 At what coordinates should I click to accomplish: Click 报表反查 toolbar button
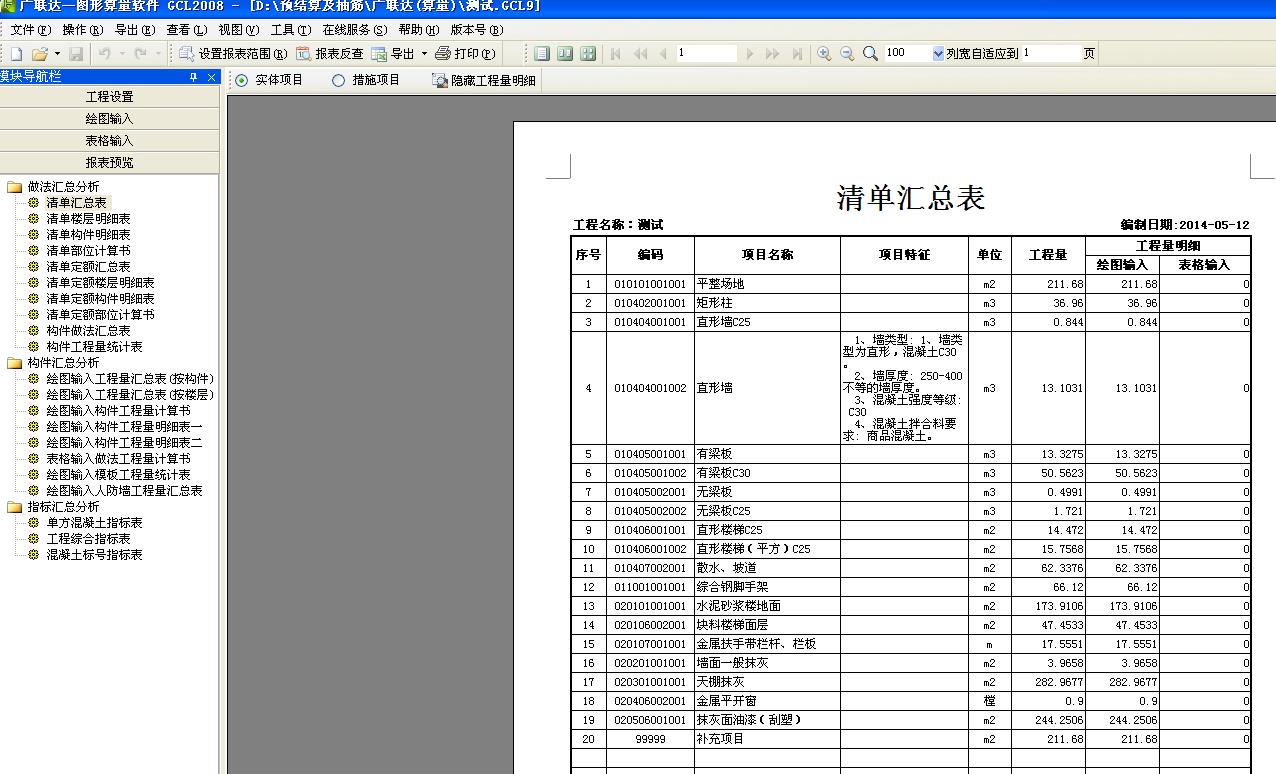click(330, 53)
